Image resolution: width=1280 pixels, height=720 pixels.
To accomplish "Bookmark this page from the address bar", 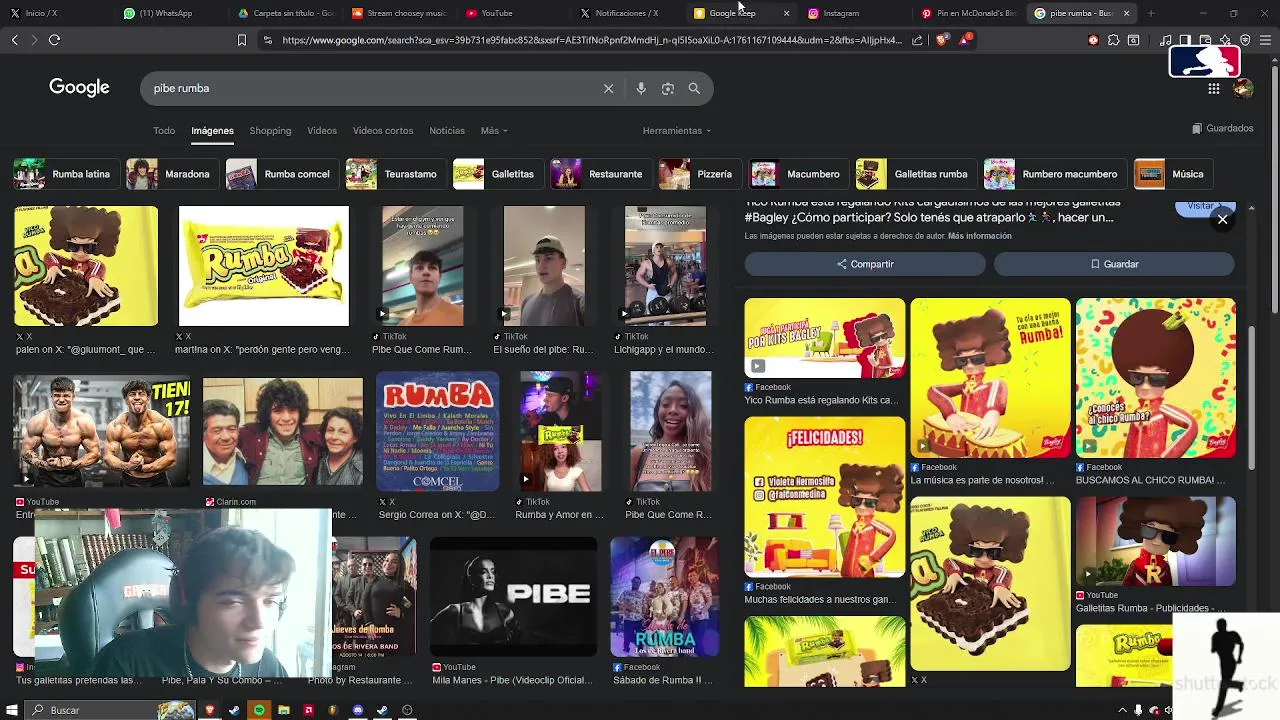I will pos(241,40).
